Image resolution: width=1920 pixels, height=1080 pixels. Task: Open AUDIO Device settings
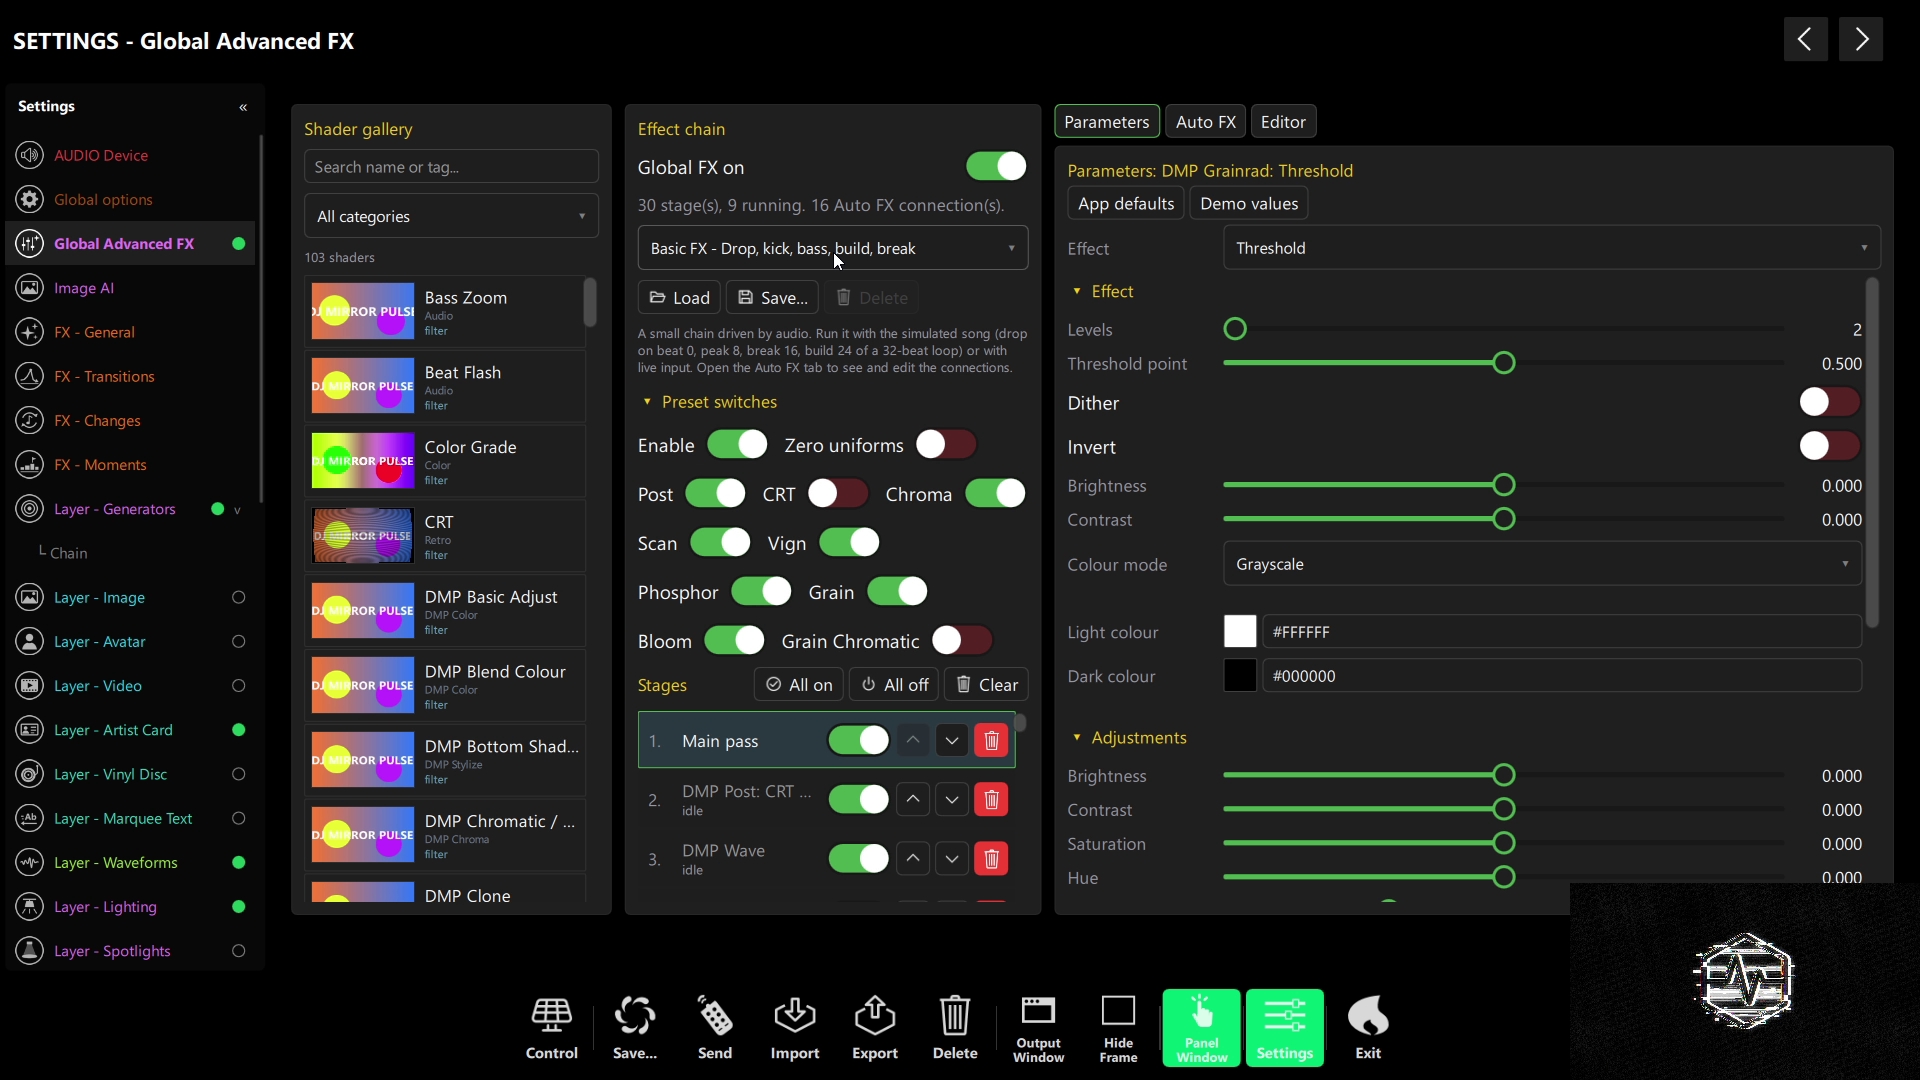click(130, 155)
